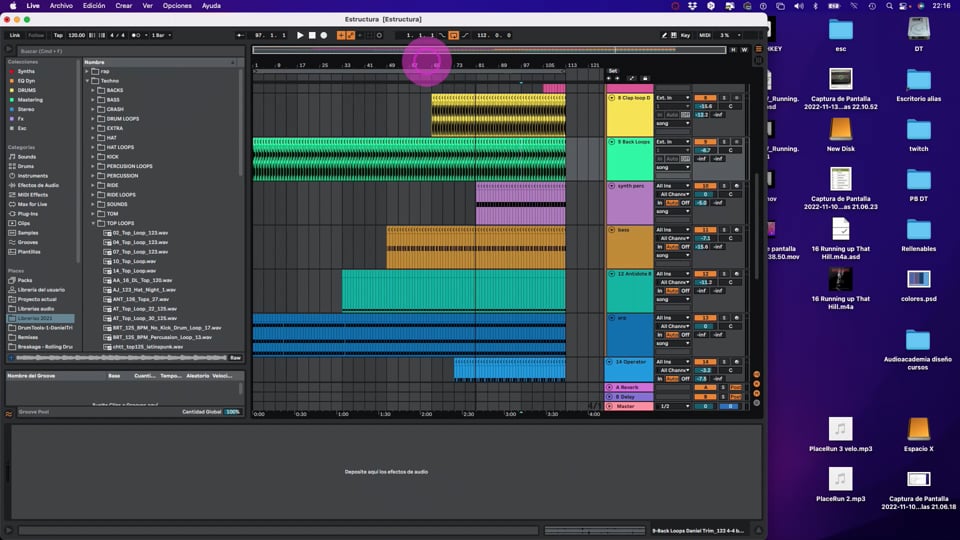Unfold the 9 Back Loops track
Viewport: 960px width, 540px height.
612,142
